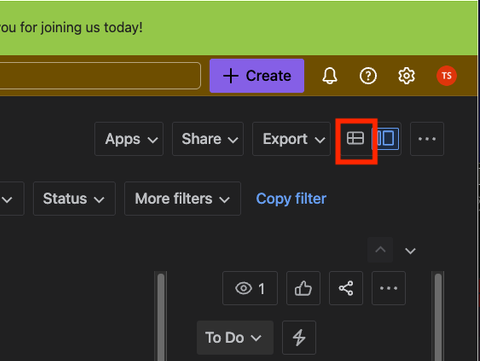Image resolution: width=480 pixels, height=361 pixels.
Task: Open the automation lightning bolt icon
Action: pyautogui.click(x=299, y=338)
